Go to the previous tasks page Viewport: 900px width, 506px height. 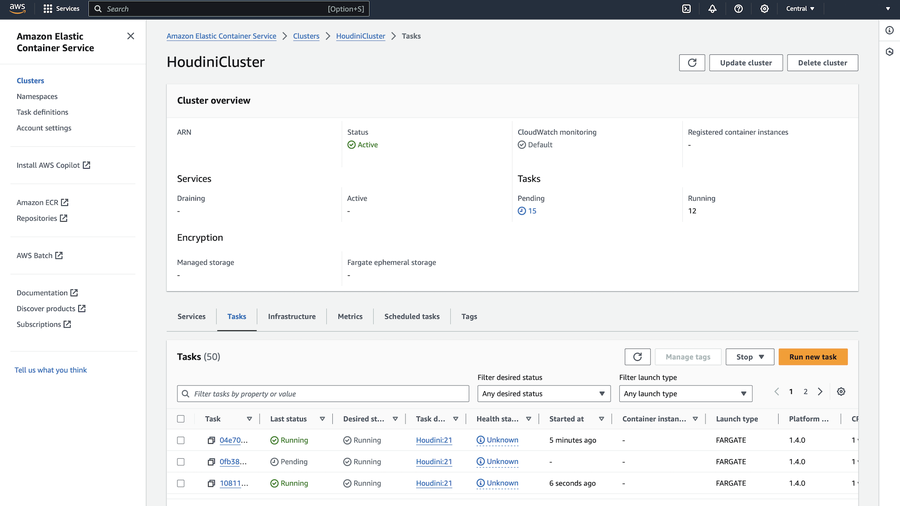point(777,392)
